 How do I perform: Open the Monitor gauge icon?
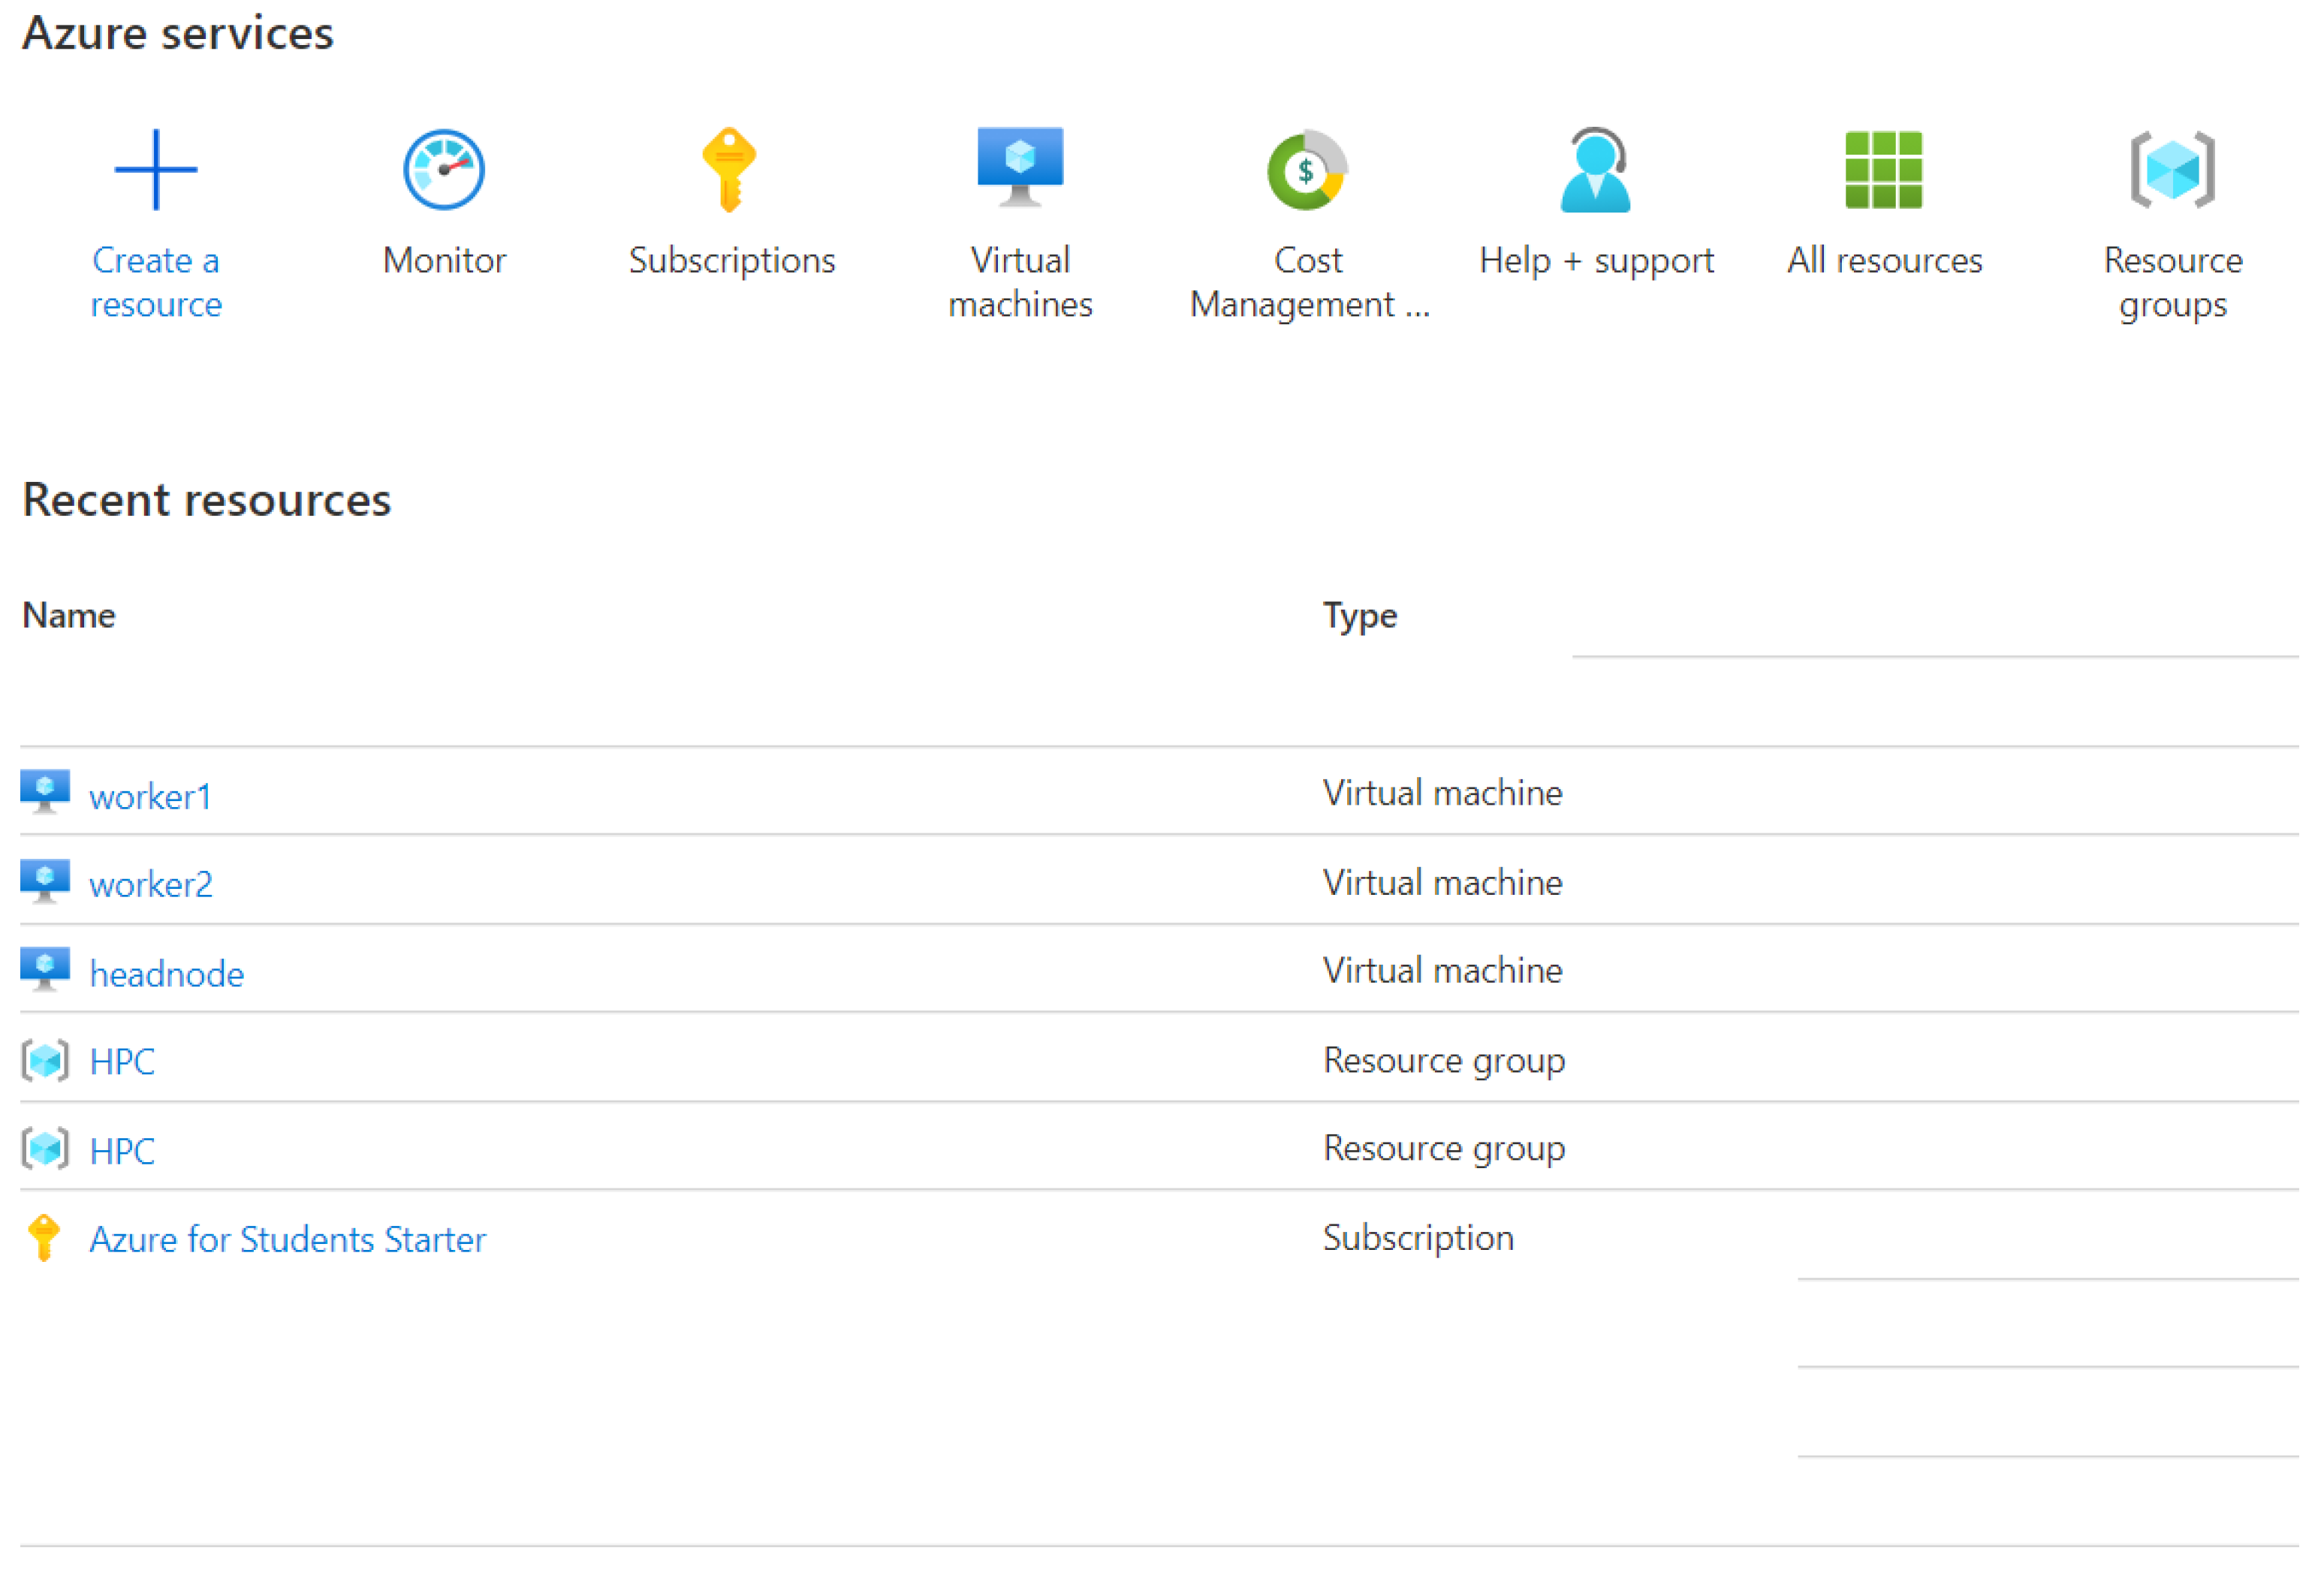(x=444, y=170)
